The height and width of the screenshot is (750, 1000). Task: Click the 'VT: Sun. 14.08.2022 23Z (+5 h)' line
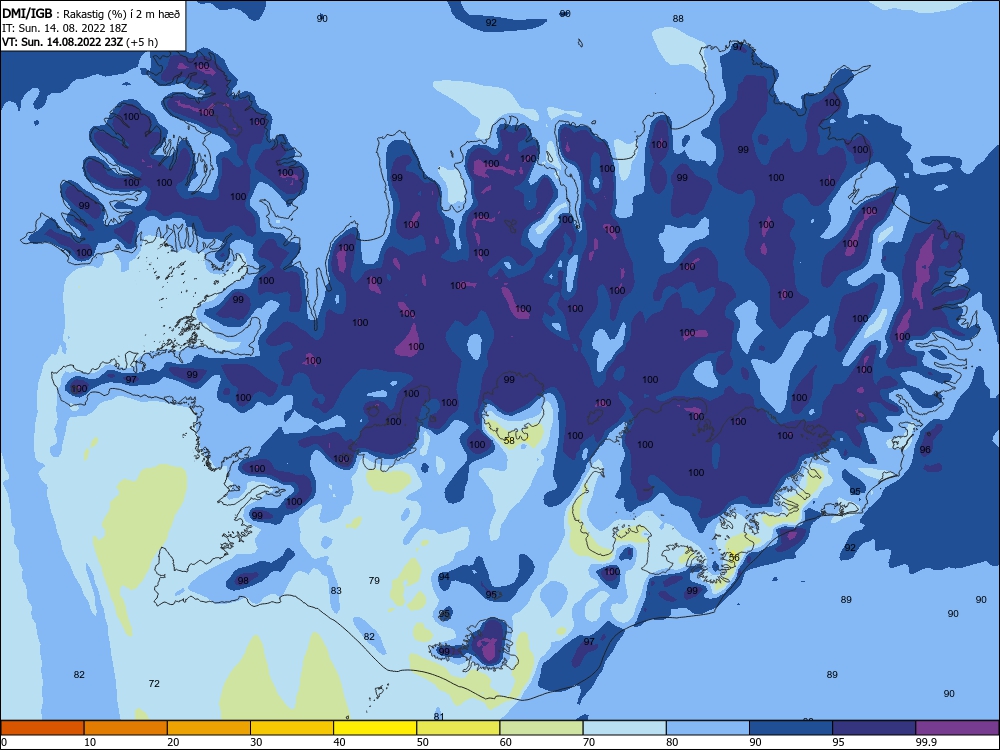[80, 42]
